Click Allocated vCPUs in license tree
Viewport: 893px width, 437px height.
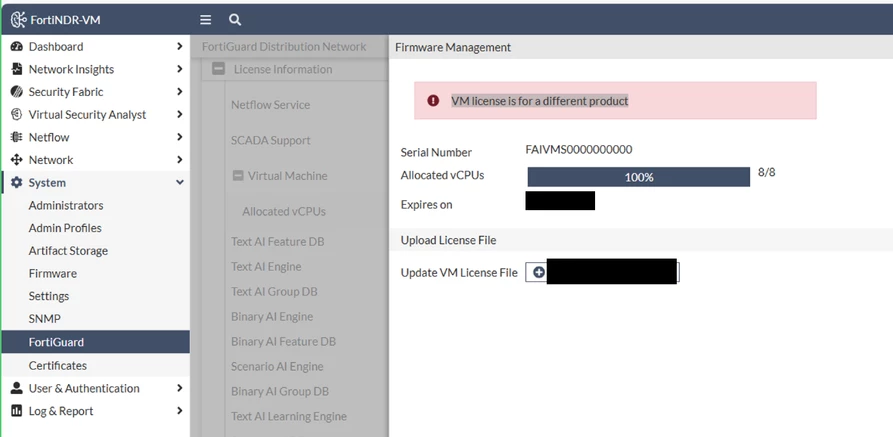pos(284,211)
